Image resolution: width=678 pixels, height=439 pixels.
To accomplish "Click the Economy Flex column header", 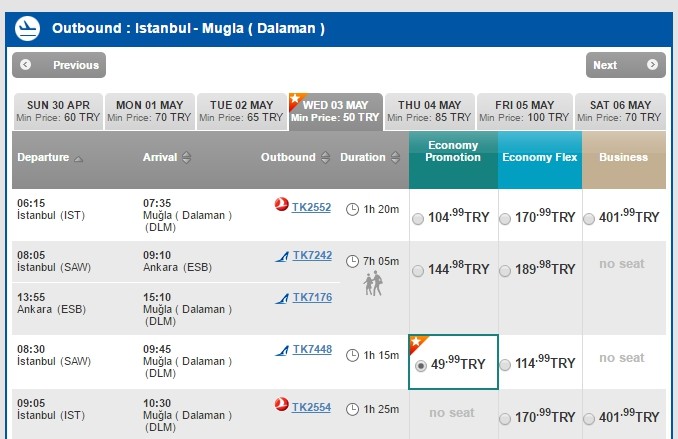I will (x=540, y=157).
